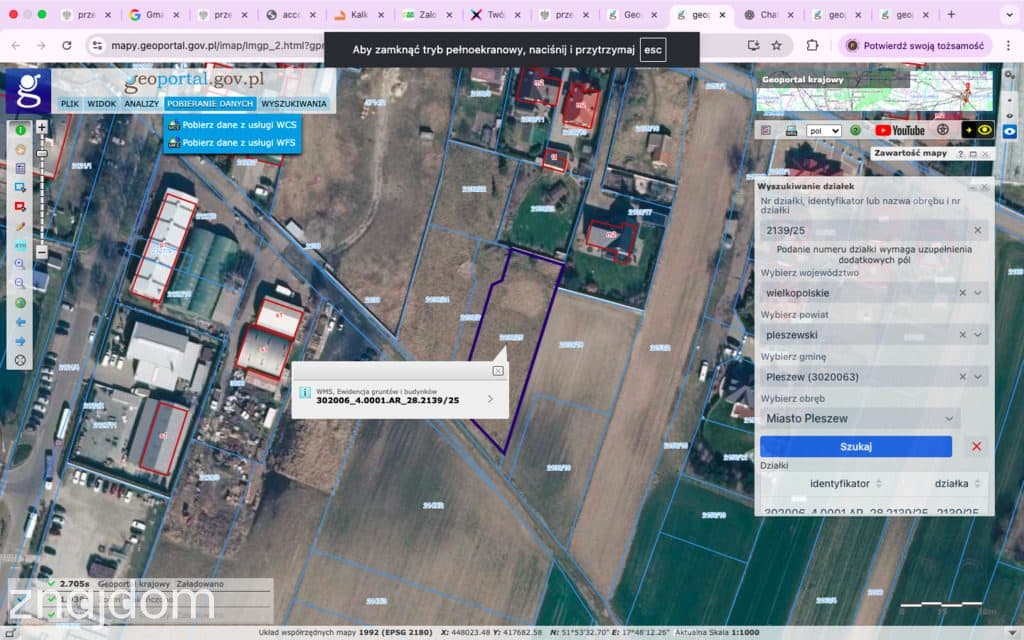This screenshot has width=1024, height=640.
Task: Open the WIDOK menu
Action: point(102,104)
